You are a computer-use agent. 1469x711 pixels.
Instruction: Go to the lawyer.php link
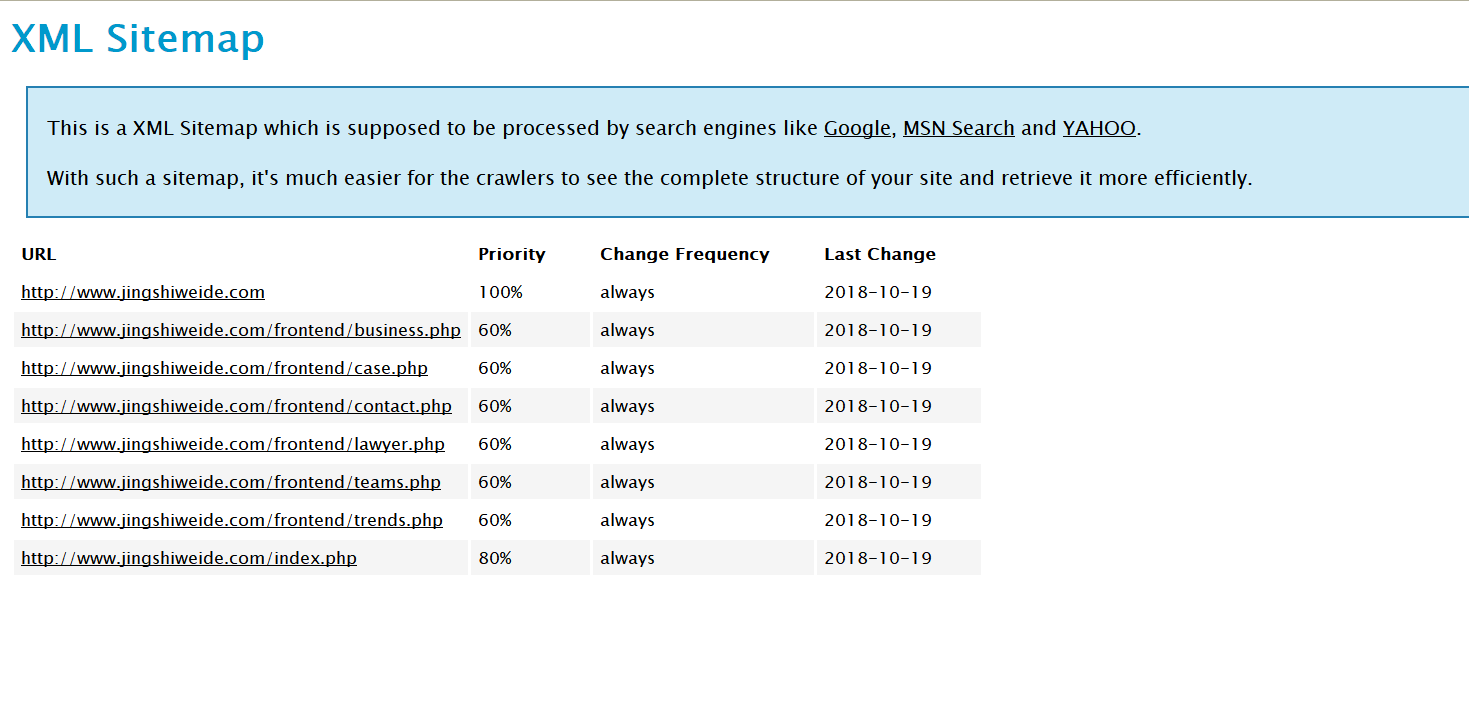(x=233, y=445)
